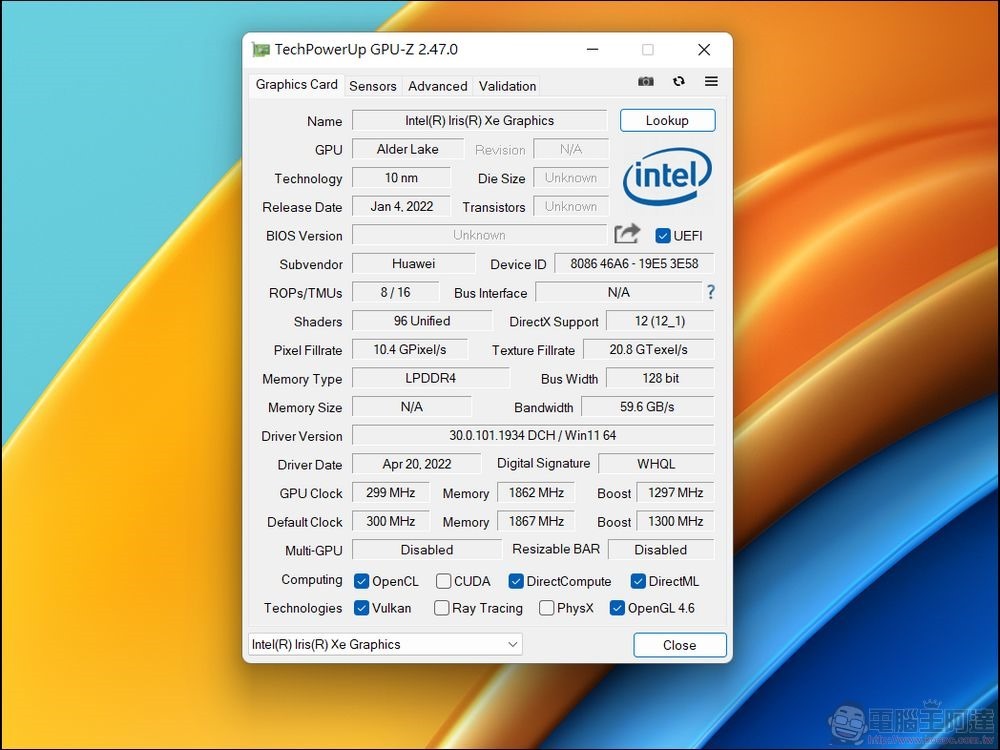Switch to the Advanced tab

tap(437, 86)
